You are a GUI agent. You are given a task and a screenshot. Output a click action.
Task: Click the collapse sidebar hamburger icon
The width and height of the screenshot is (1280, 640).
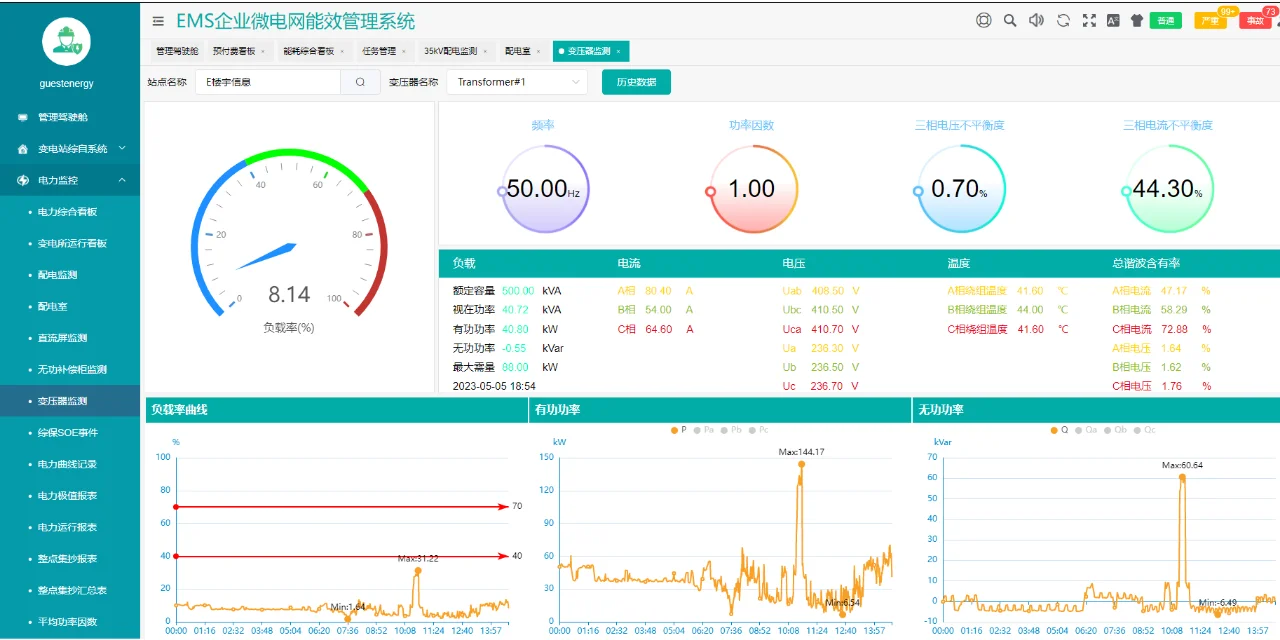click(x=157, y=20)
